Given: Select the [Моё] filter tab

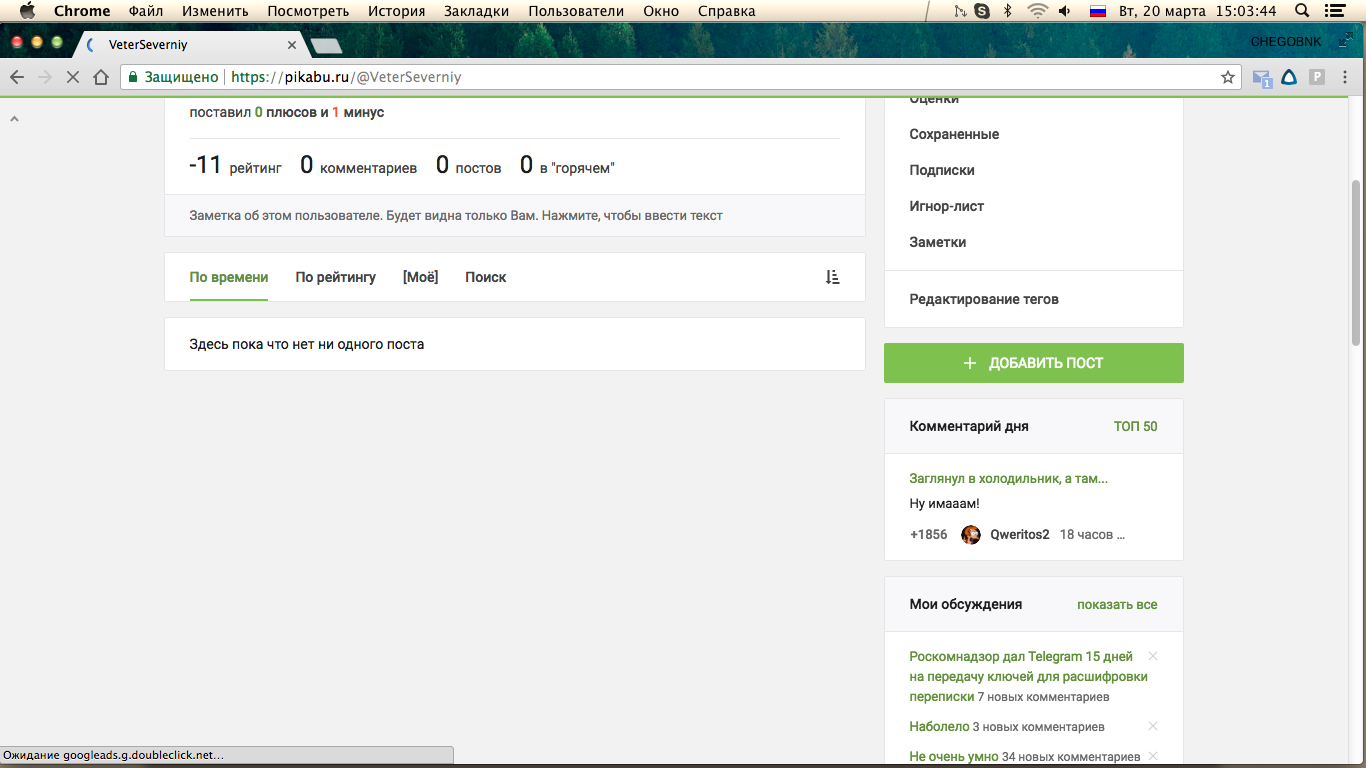Looking at the screenshot, I should pyautogui.click(x=420, y=277).
